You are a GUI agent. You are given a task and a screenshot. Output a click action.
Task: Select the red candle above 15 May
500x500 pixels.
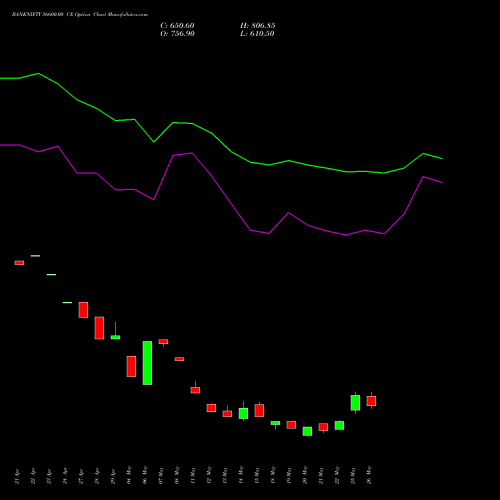click(259, 410)
